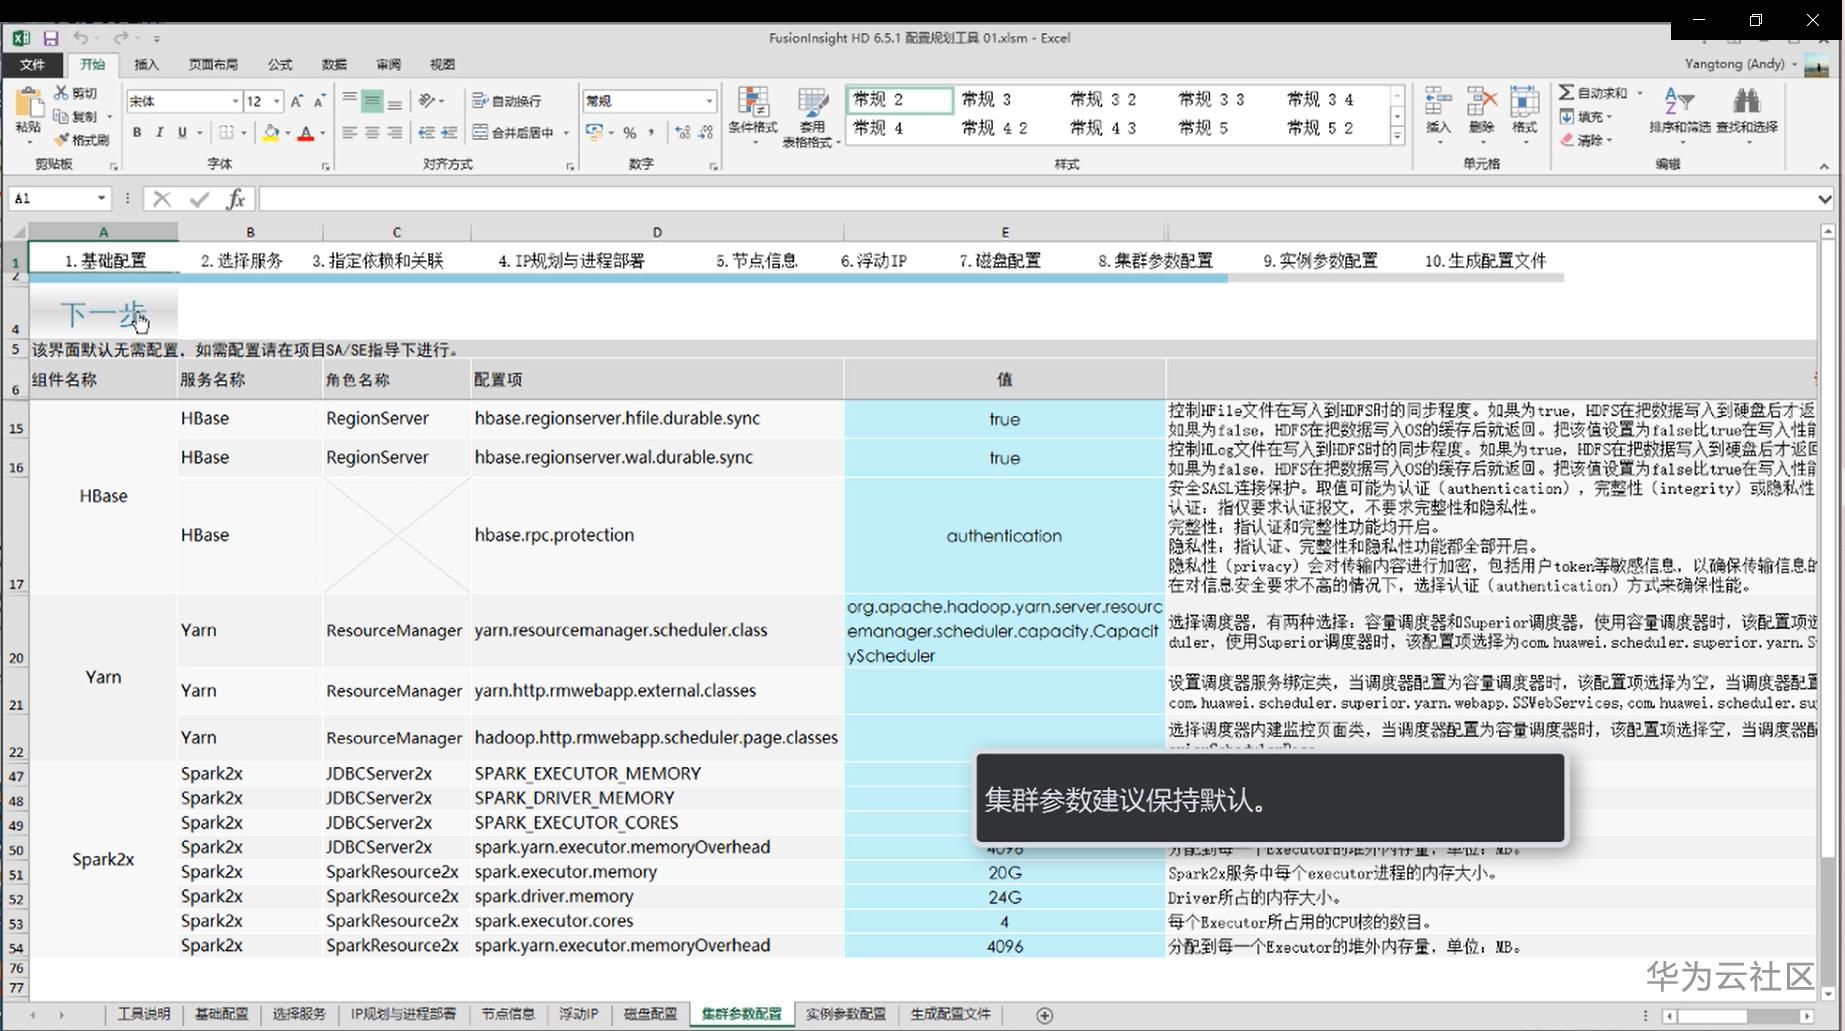
Task: Apply the red font color
Action: point(306,133)
